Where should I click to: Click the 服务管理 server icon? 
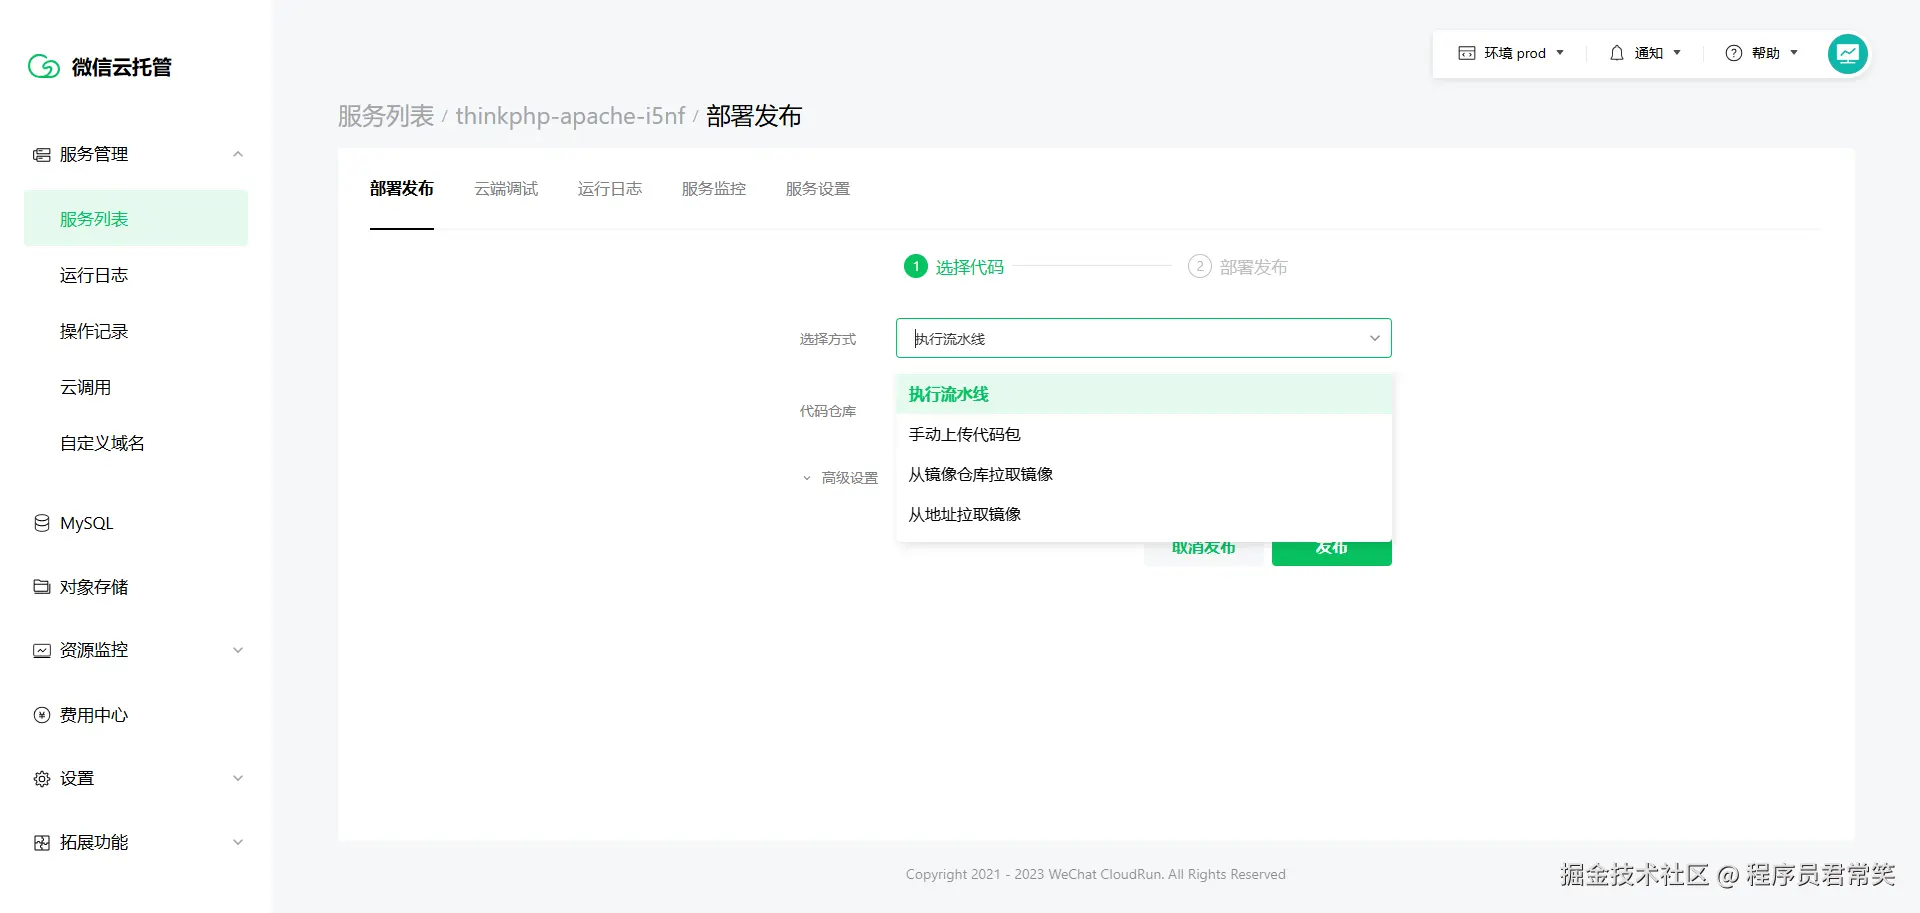click(x=42, y=155)
